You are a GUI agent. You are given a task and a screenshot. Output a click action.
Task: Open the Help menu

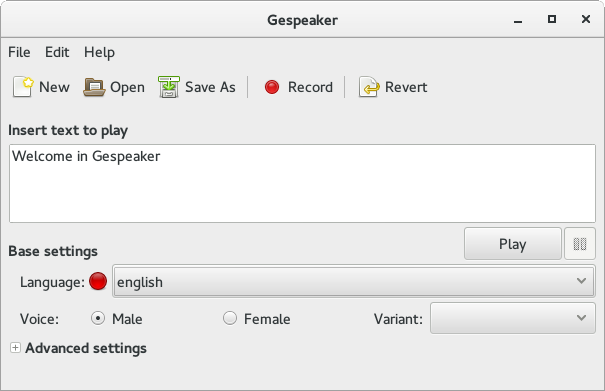pos(99,52)
